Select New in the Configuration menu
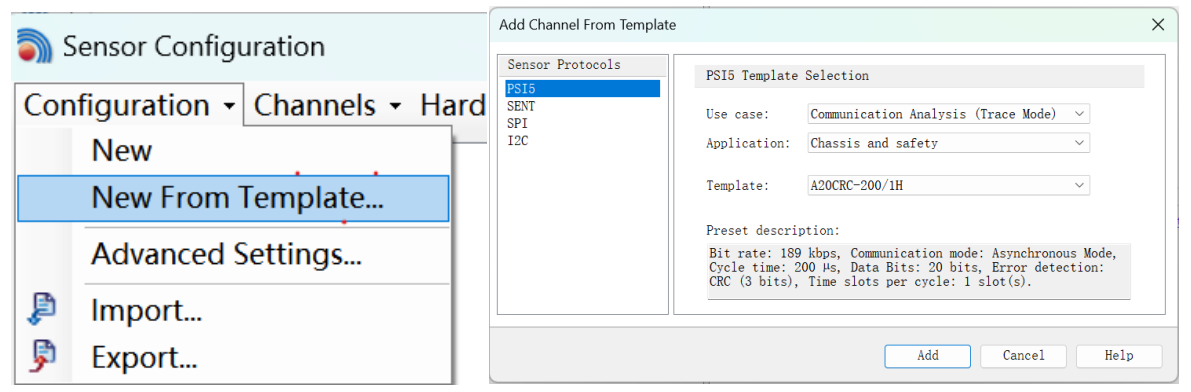This screenshot has width=1191, height=392. (122, 150)
